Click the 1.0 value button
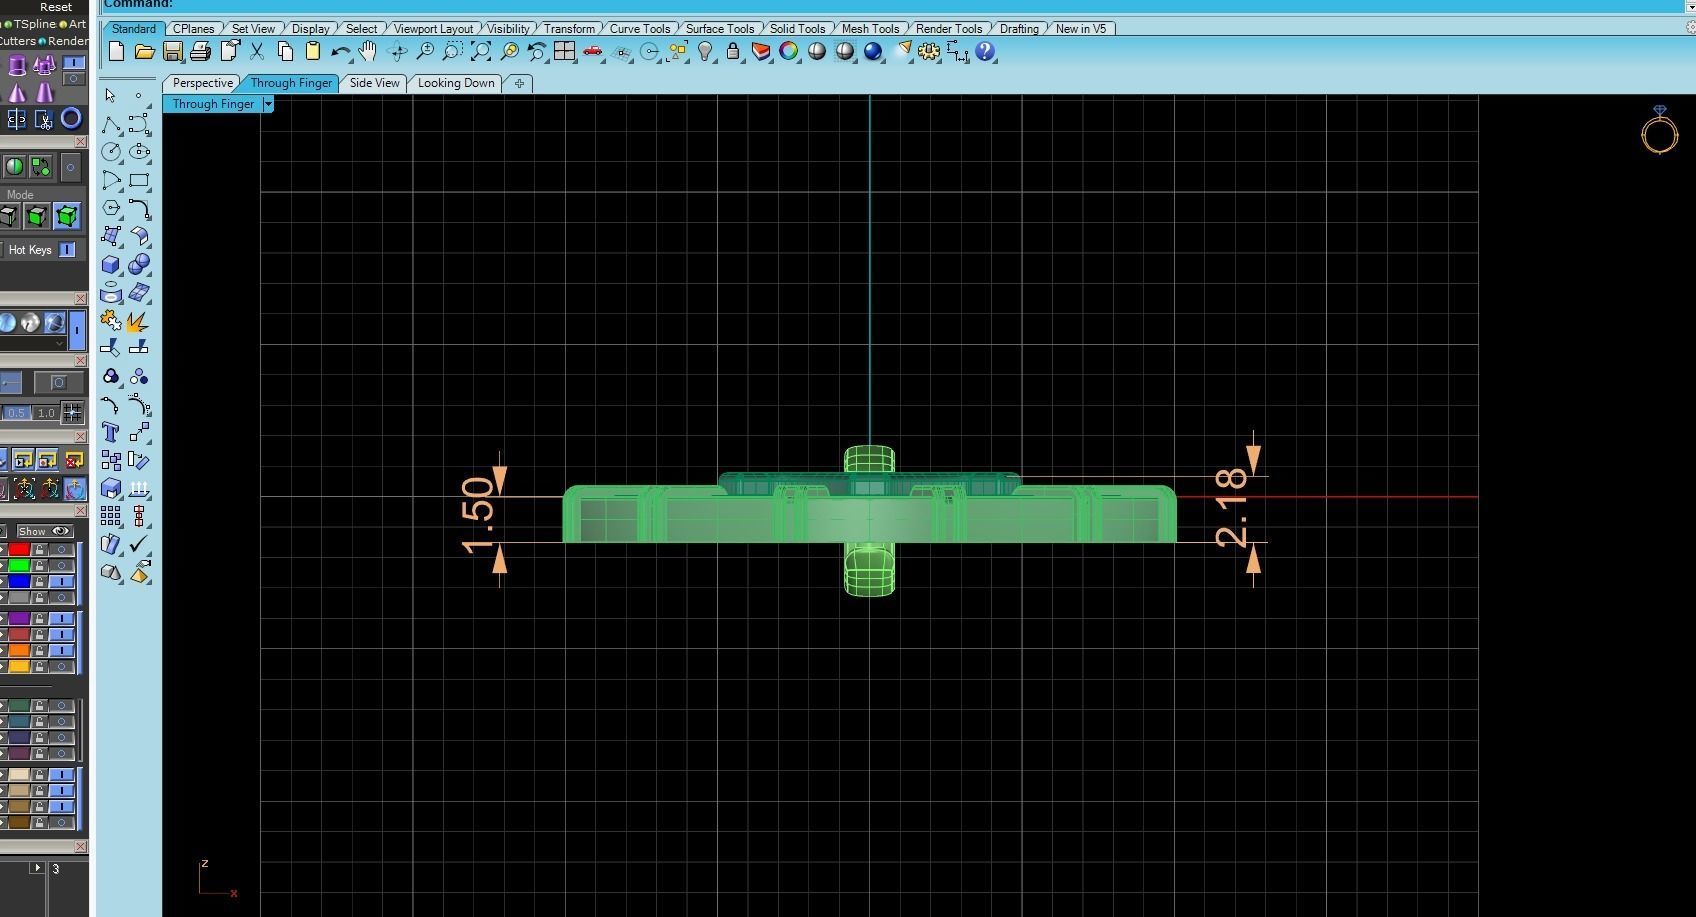1696x917 pixels. coord(45,412)
